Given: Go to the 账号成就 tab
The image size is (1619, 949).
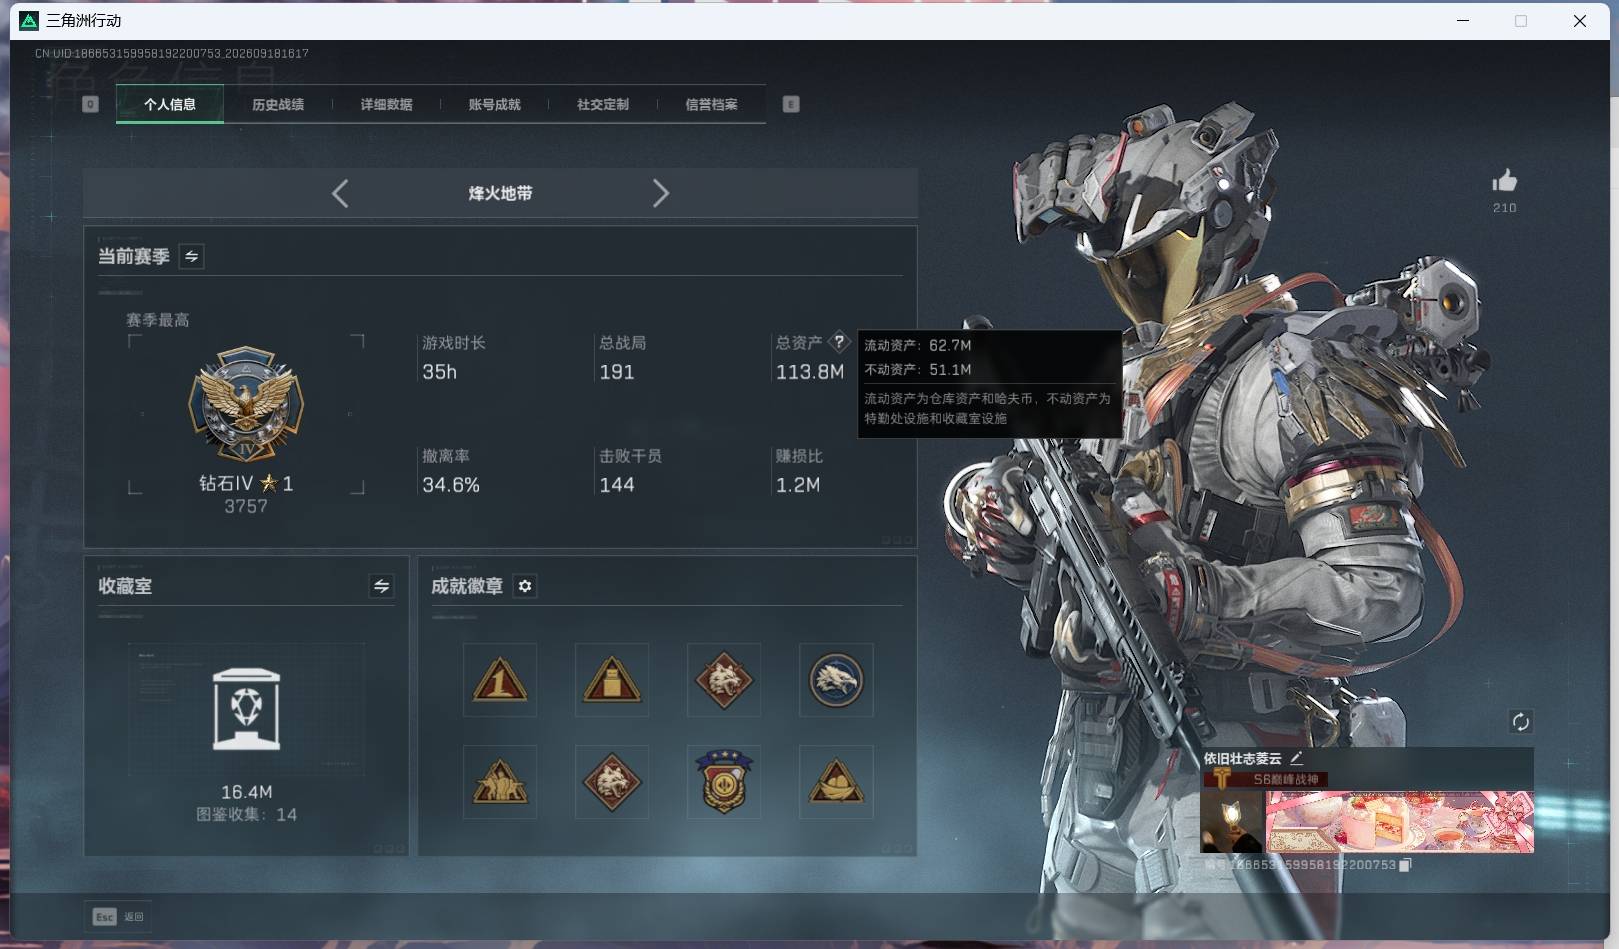Looking at the screenshot, I should 494,104.
